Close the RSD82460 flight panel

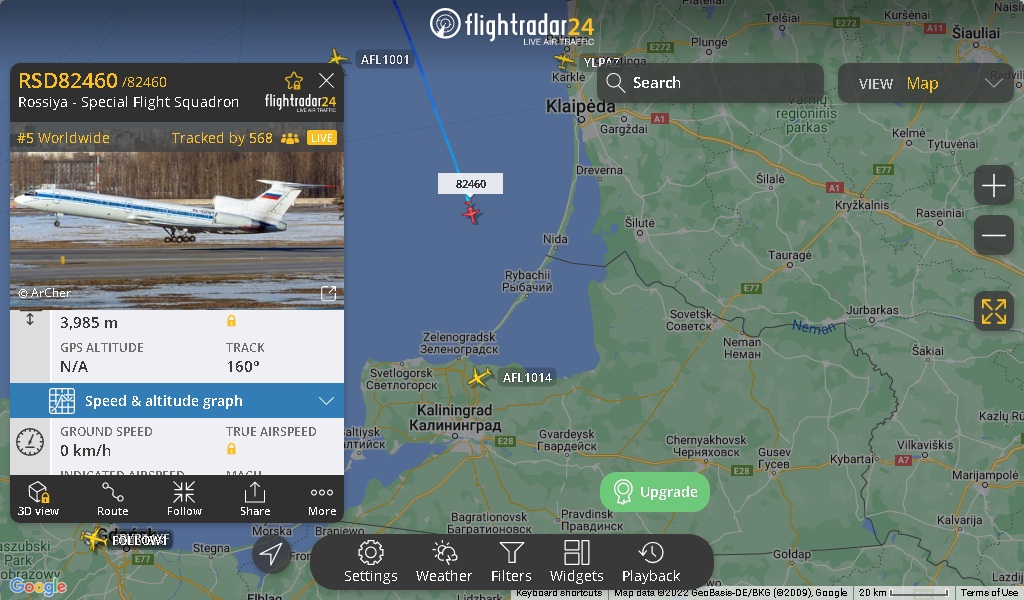click(x=327, y=80)
